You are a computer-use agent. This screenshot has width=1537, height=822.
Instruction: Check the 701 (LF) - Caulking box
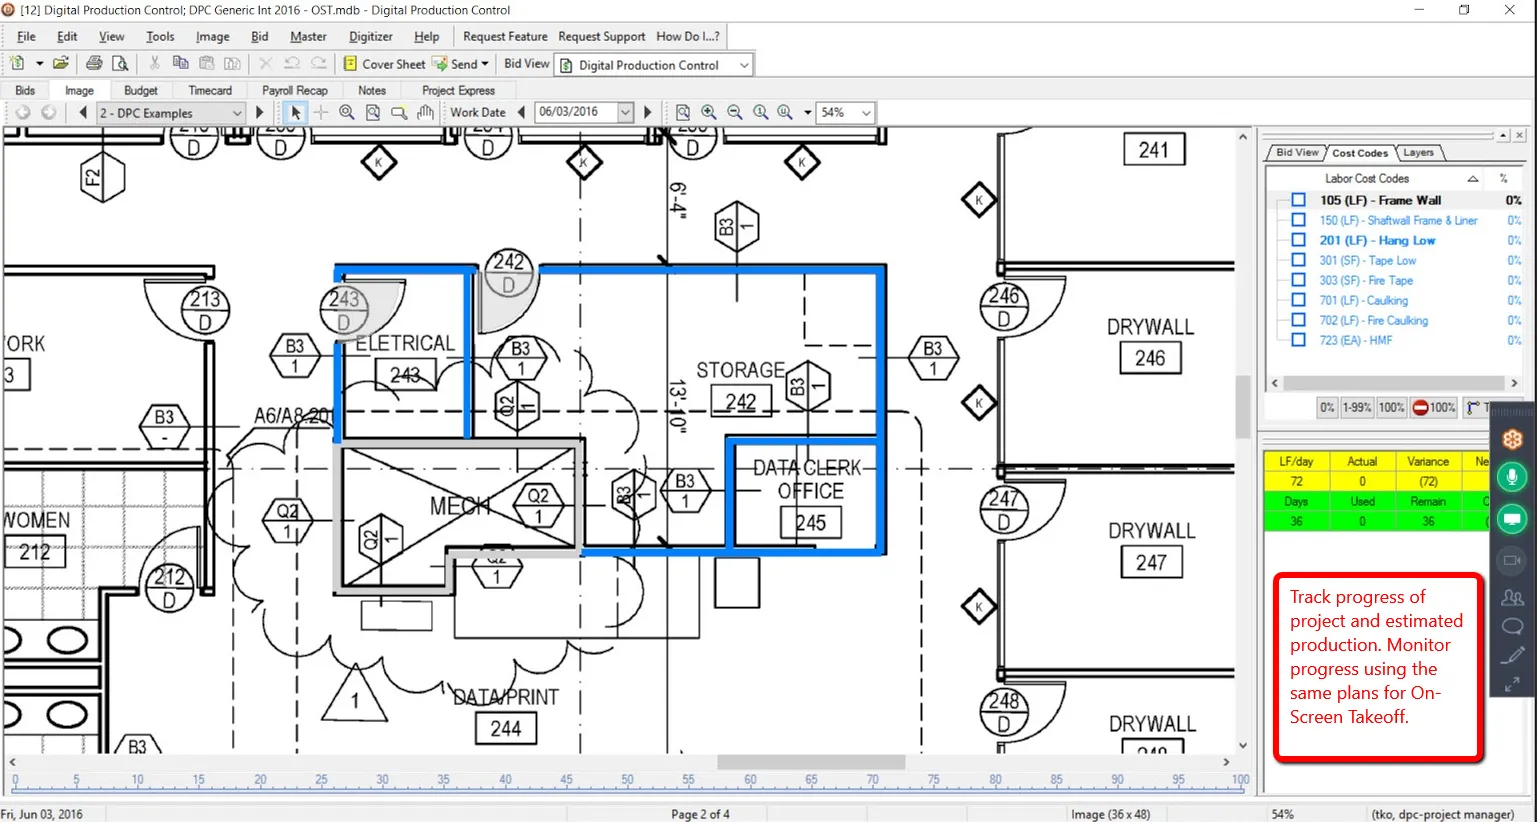click(x=1298, y=300)
